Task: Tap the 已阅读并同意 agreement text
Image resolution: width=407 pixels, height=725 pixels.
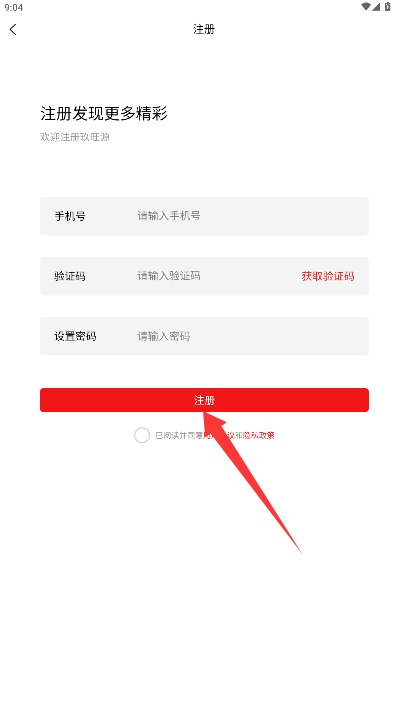Action: pyautogui.click(x=179, y=435)
